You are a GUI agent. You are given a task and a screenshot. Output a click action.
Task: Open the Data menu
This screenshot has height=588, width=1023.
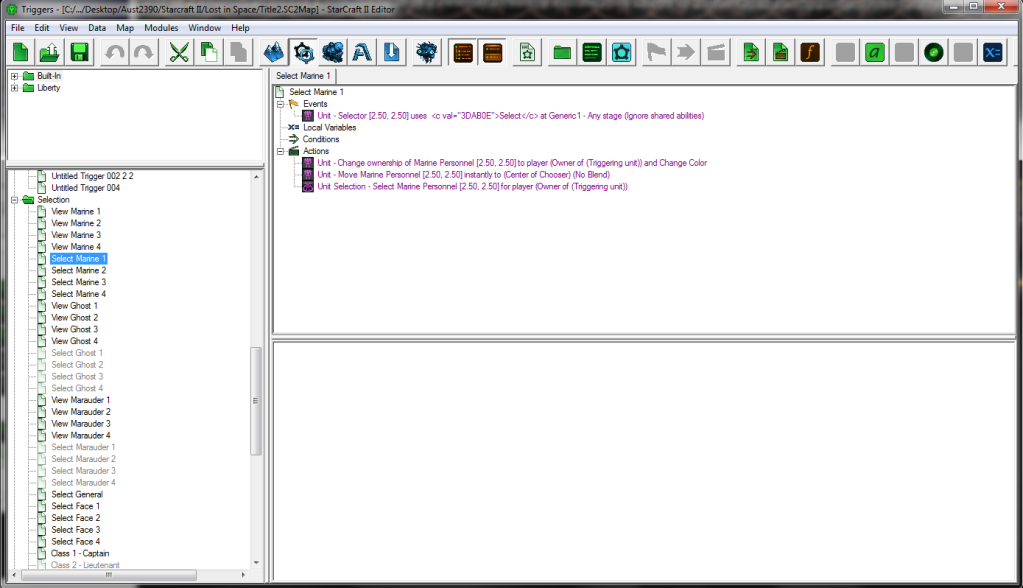pyautogui.click(x=97, y=28)
